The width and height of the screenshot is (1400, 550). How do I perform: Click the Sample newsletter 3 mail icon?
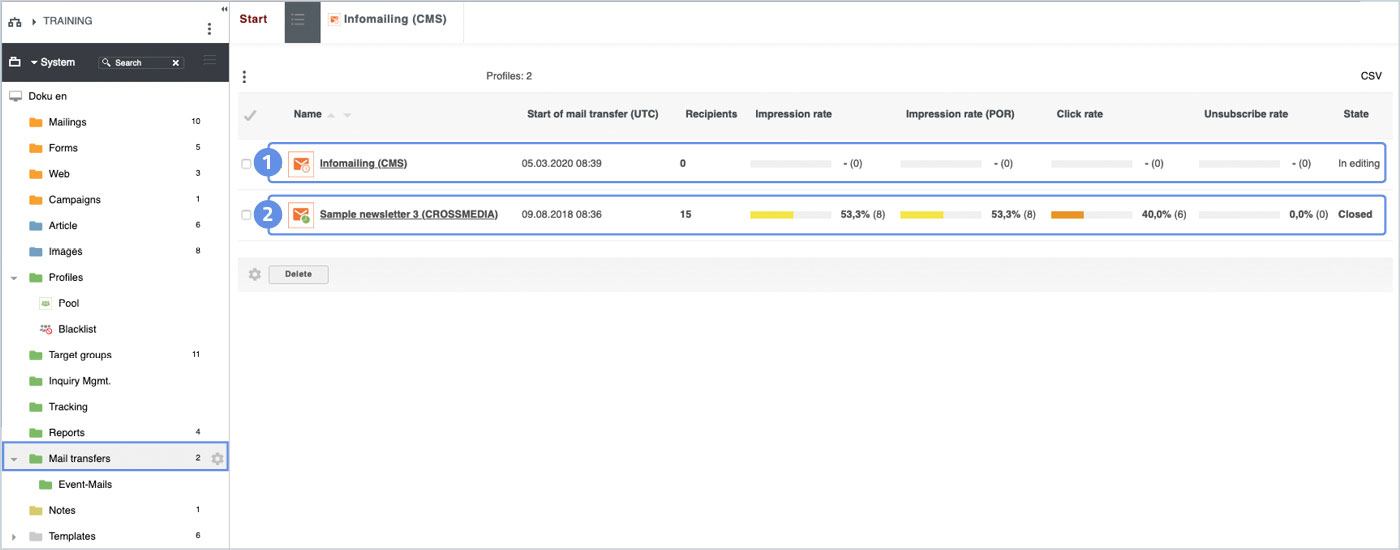coord(300,215)
